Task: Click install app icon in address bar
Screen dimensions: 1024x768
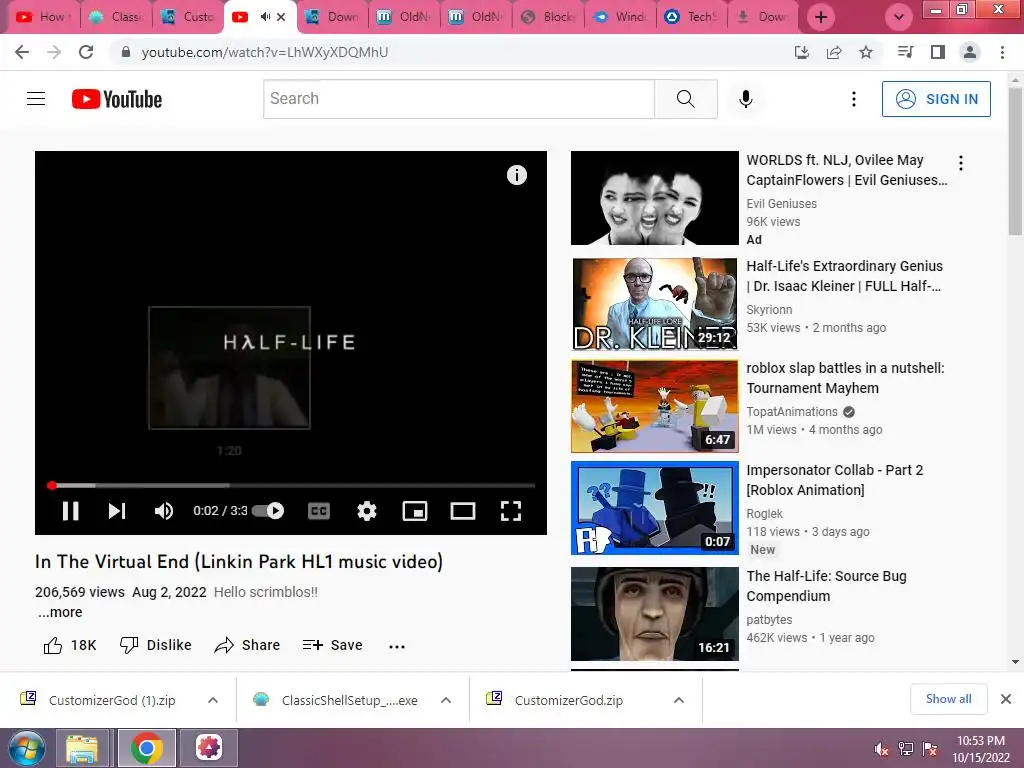Action: point(801,52)
